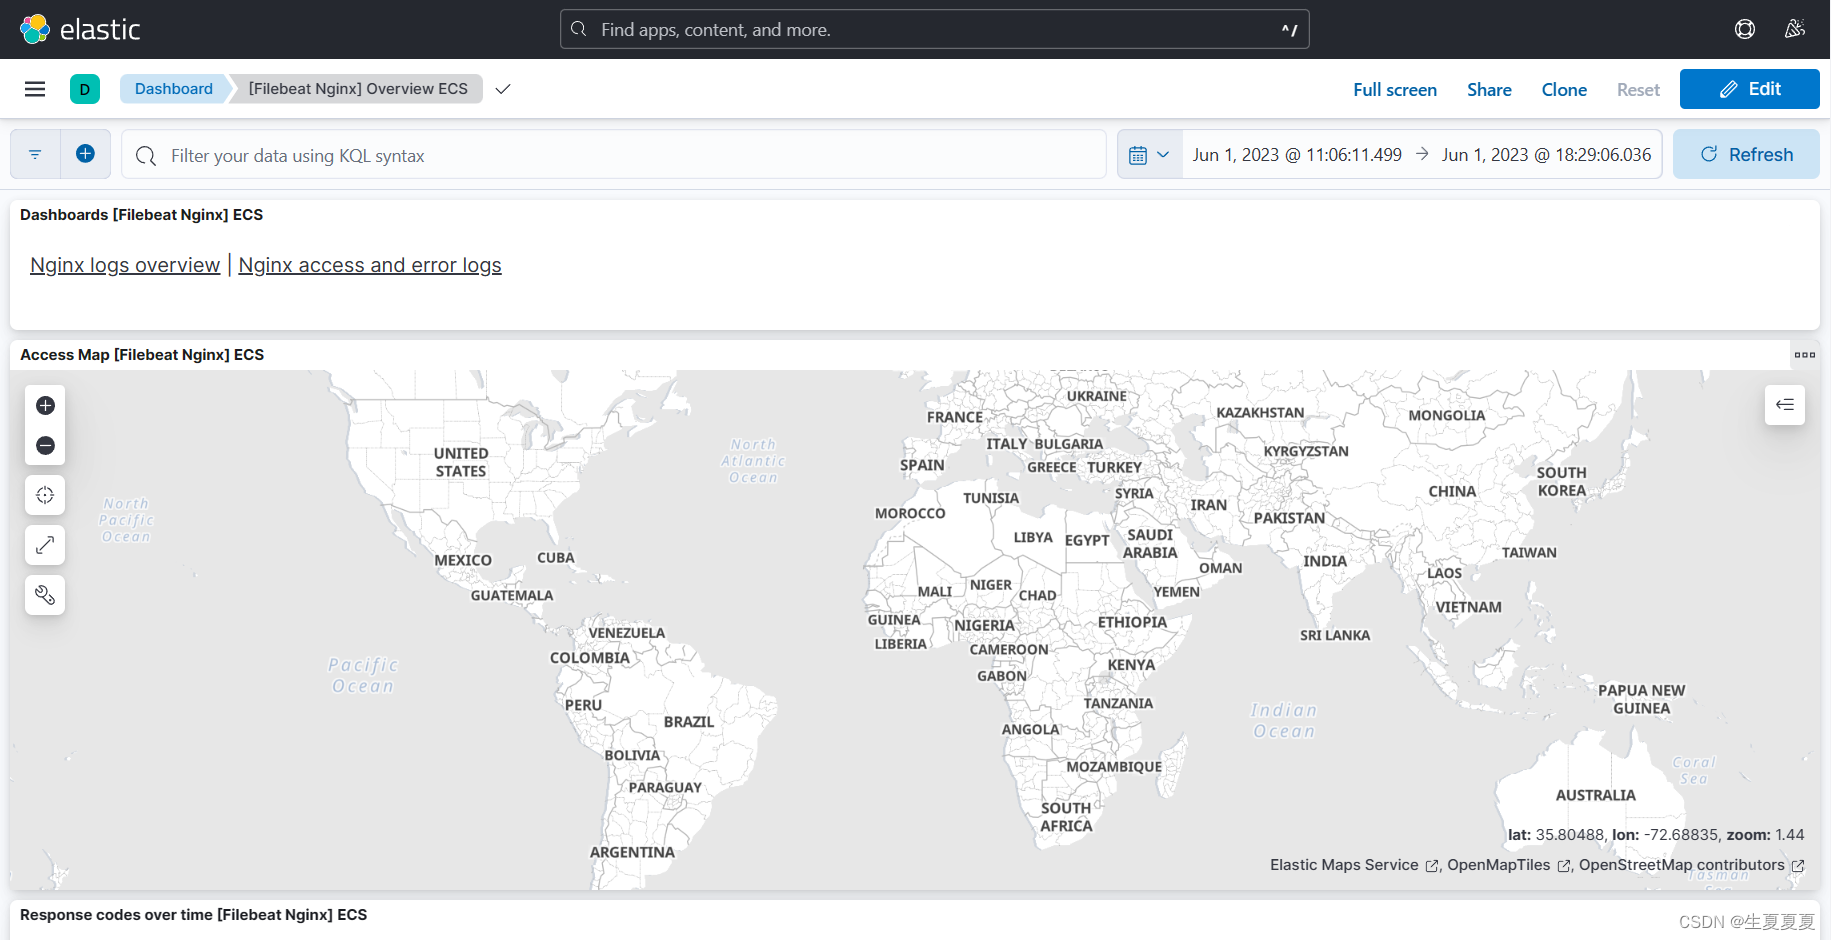Open Nginx access and error logs link
1831x940 pixels.
[370, 265]
